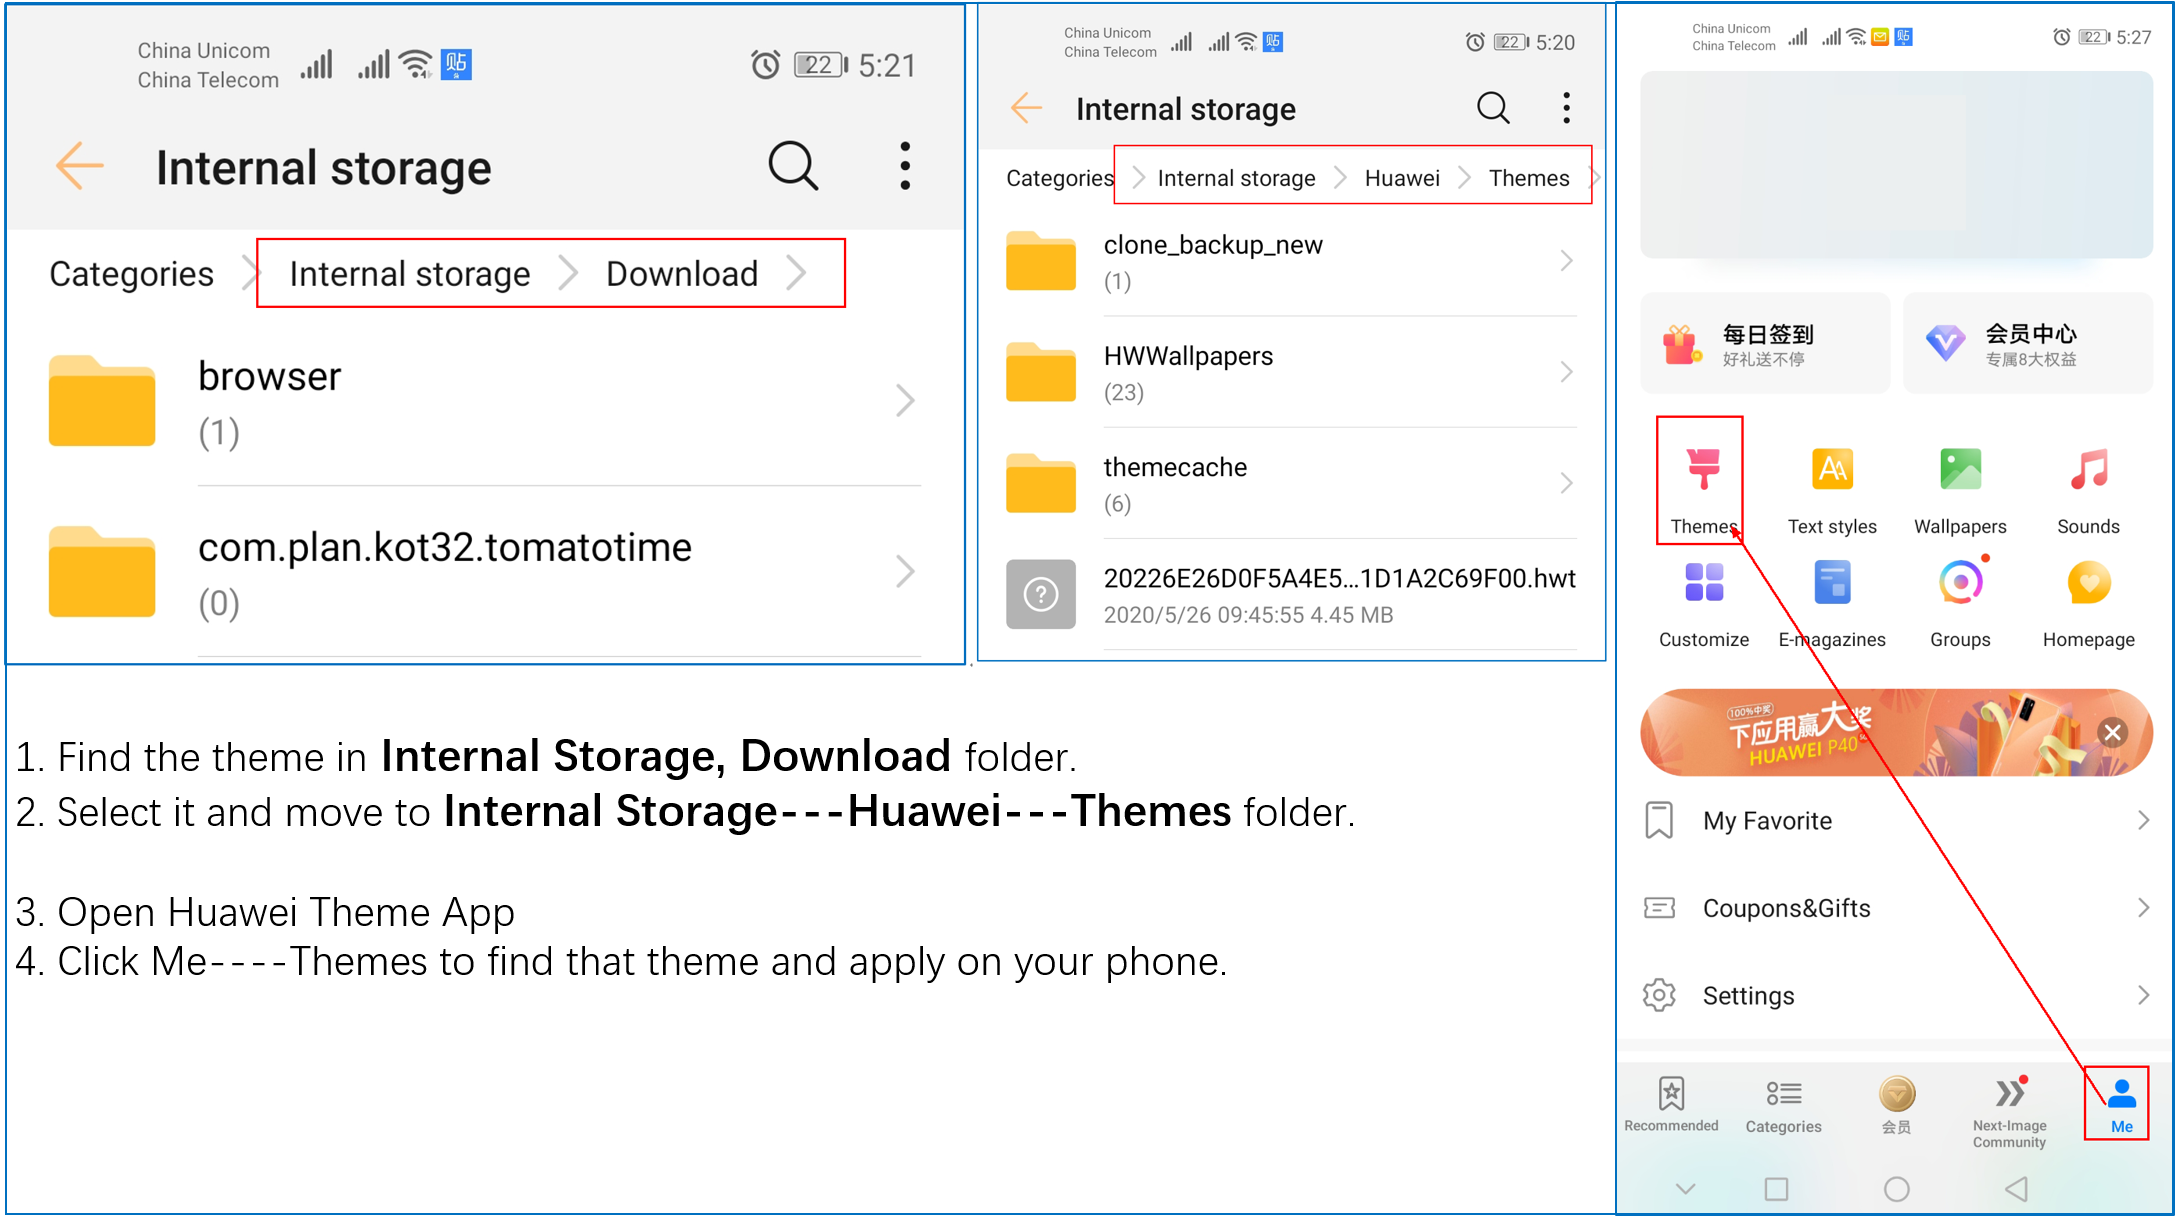Dismiss the HUAWEI P40 banner
Viewport: 2182px width, 1221px height.
[x=2112, y=732]
